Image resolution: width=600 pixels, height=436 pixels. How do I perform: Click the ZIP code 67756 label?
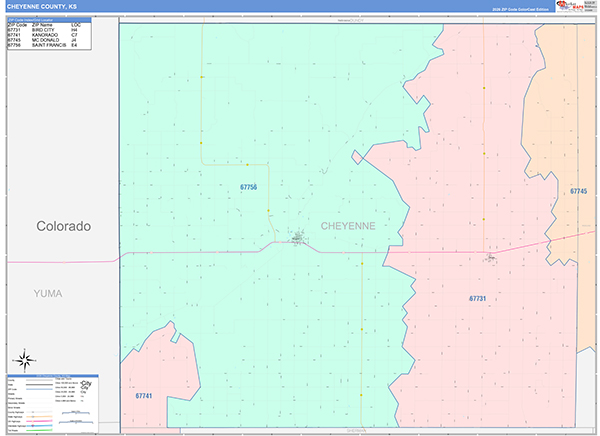pos(248,187)
